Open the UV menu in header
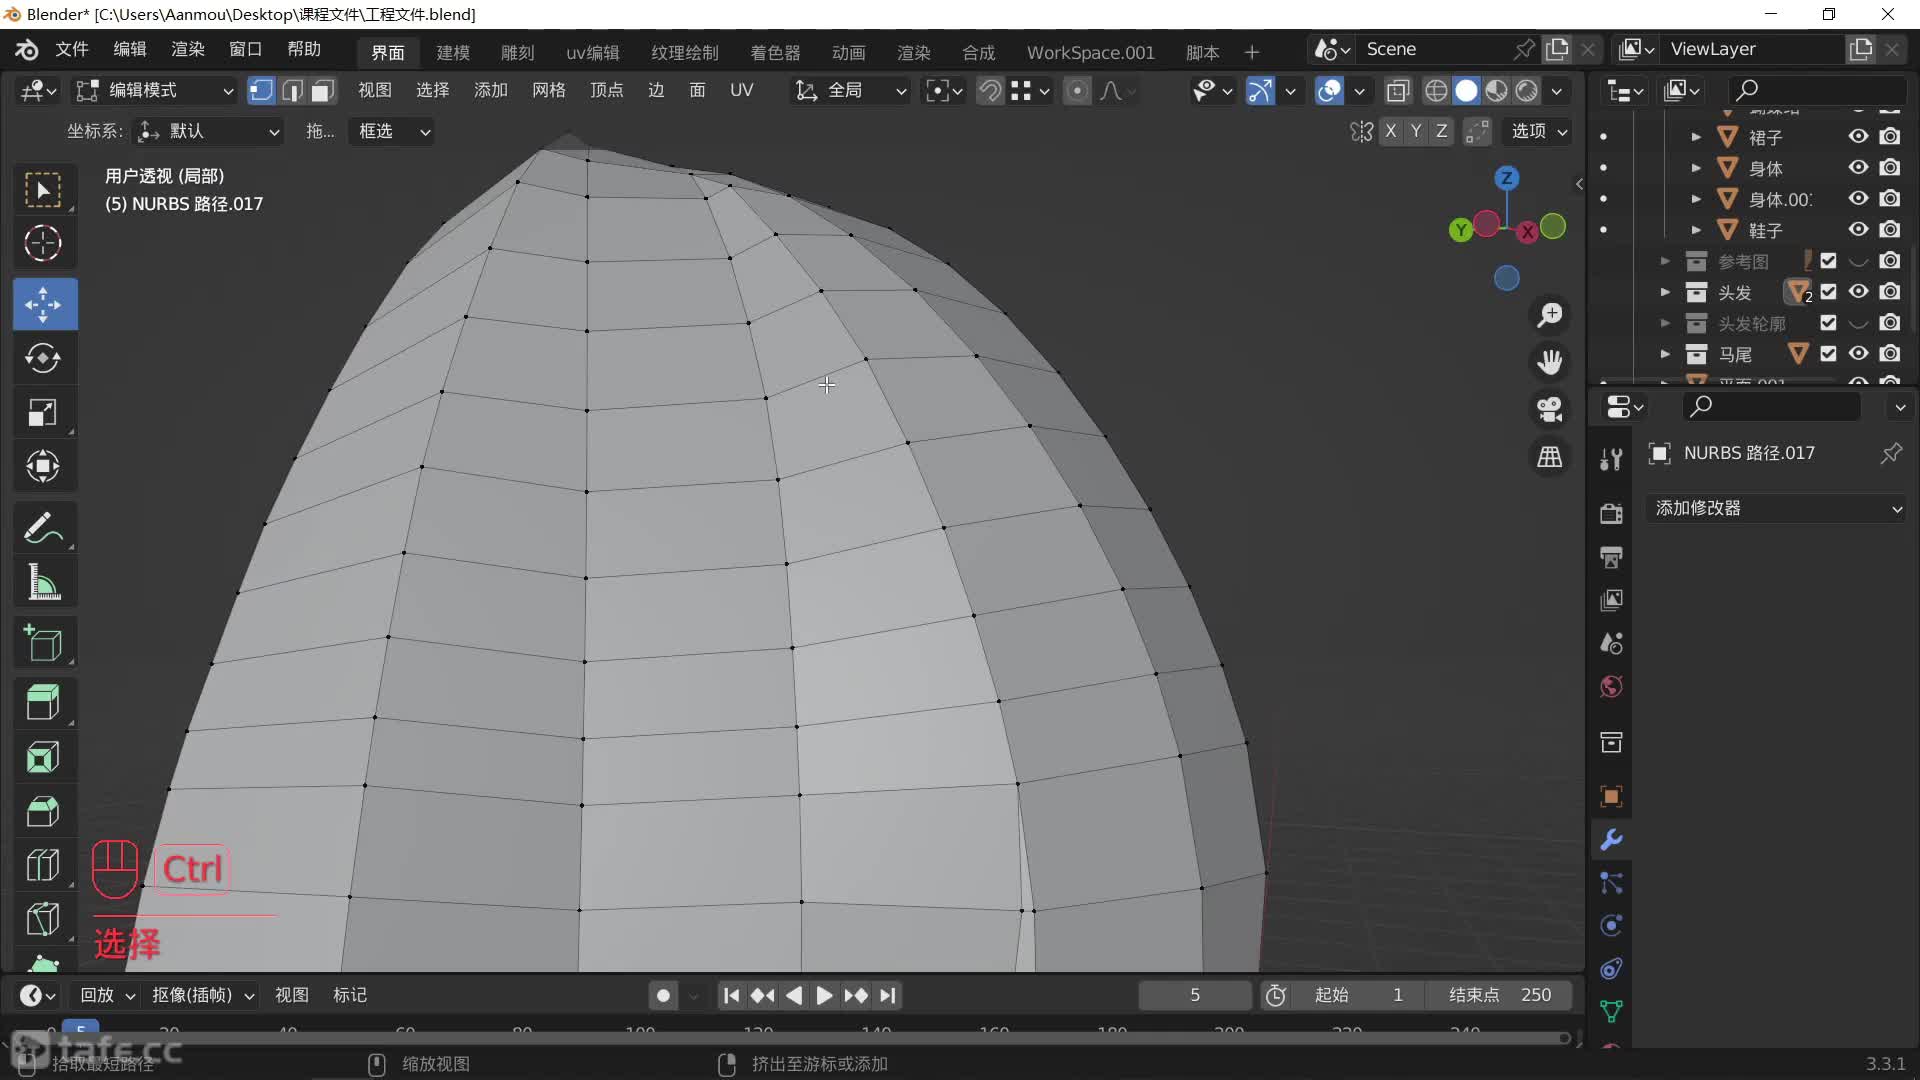1920x1080 pixels. coord(741,90)
